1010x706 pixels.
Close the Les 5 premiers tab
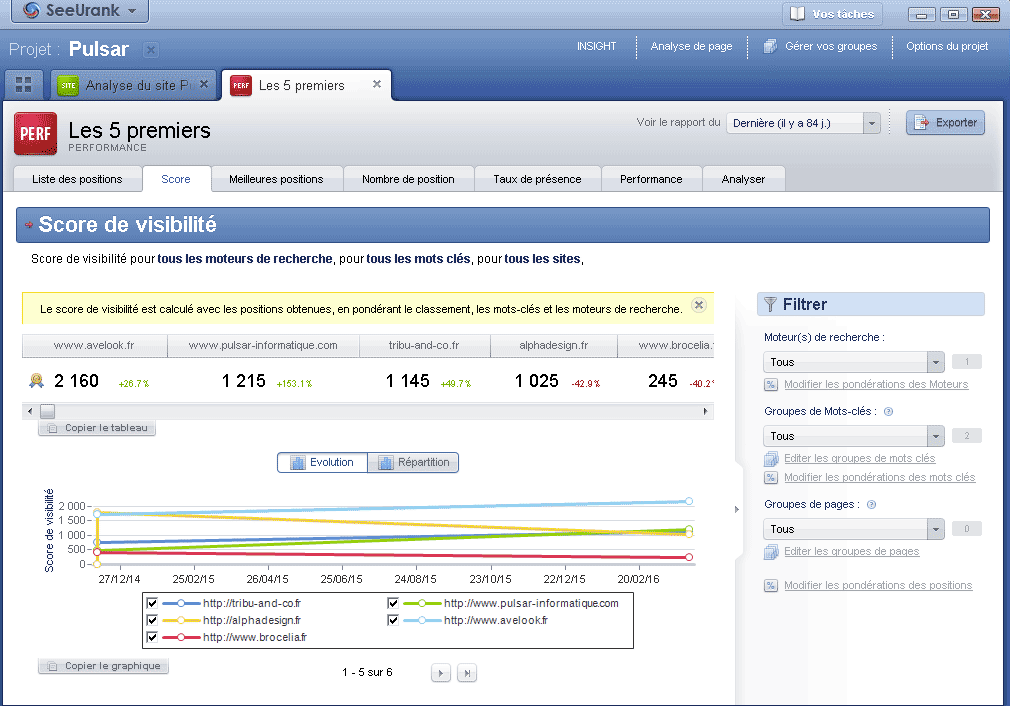(x=377, y=84)
